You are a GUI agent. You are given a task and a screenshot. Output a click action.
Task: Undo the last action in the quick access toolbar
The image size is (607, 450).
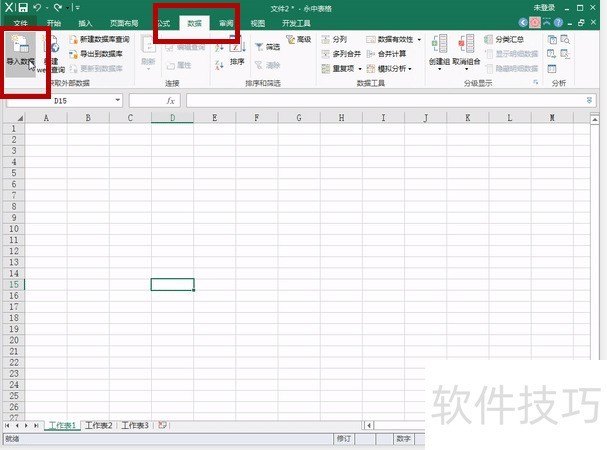pyautogui.click(x=37, y=7)
